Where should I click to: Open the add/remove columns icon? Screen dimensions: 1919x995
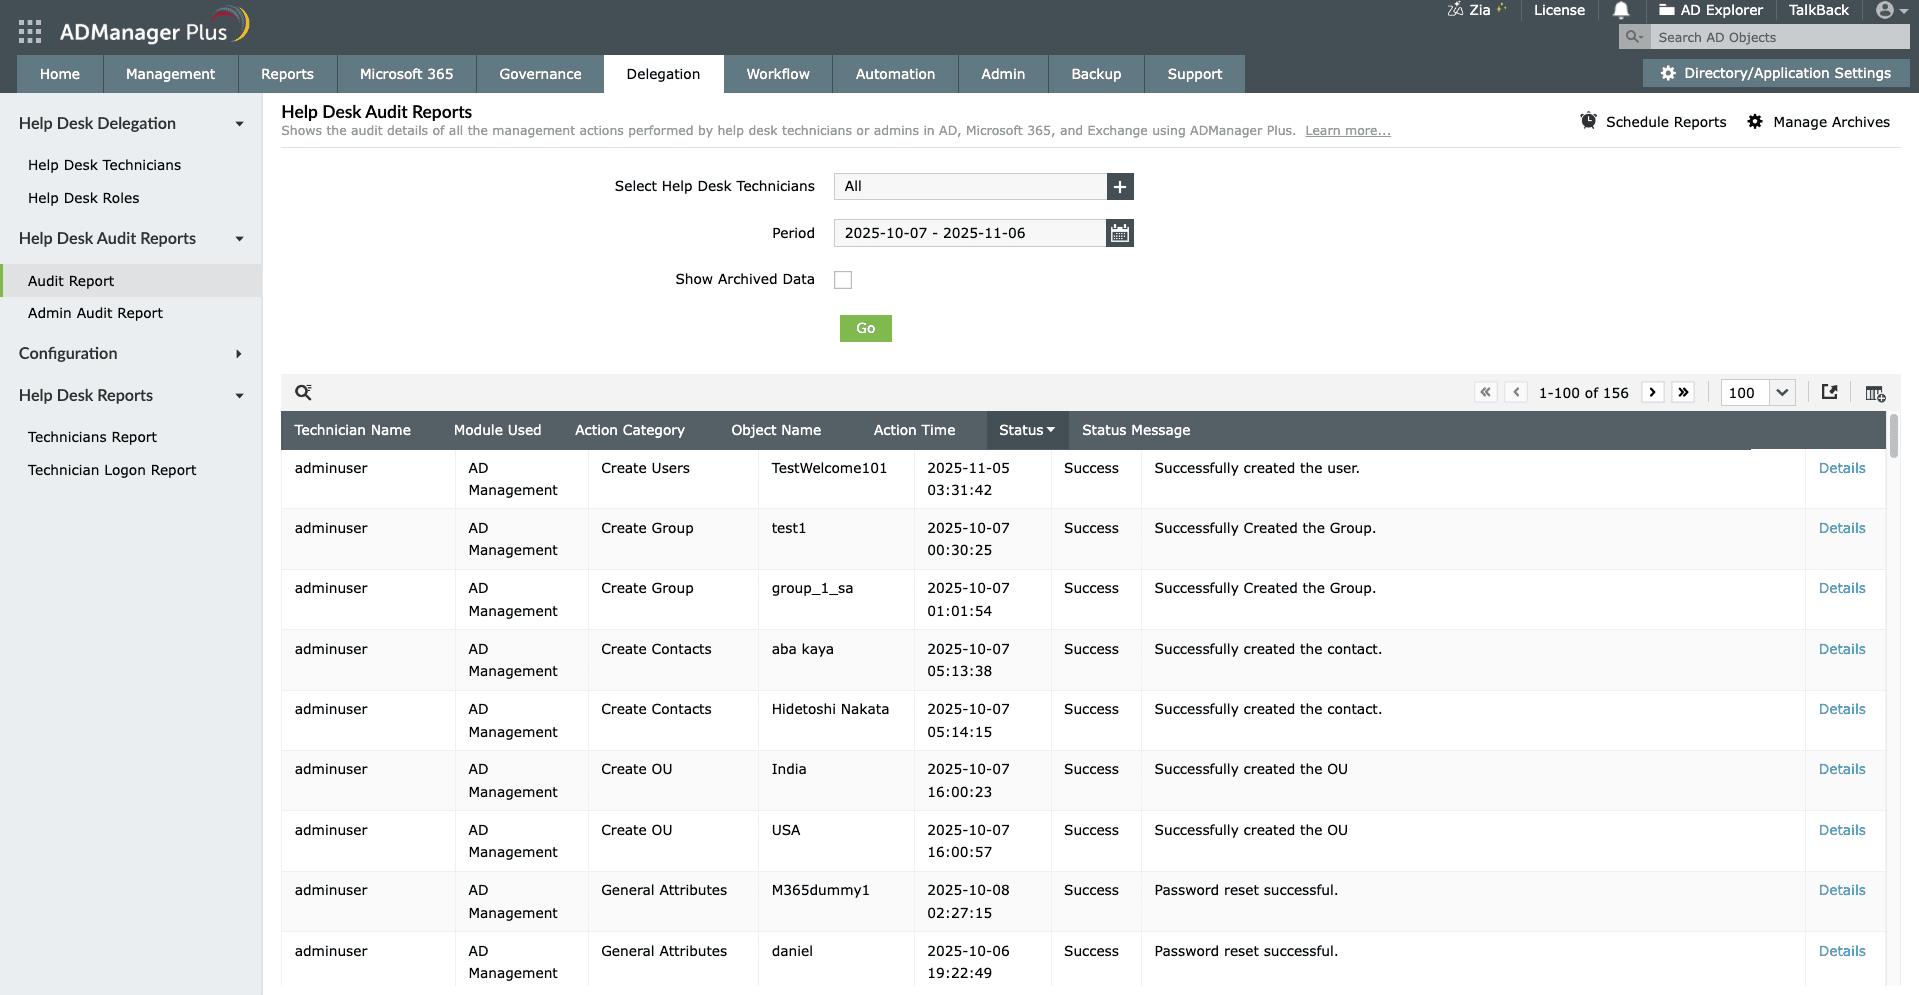tap(1875, 393)
